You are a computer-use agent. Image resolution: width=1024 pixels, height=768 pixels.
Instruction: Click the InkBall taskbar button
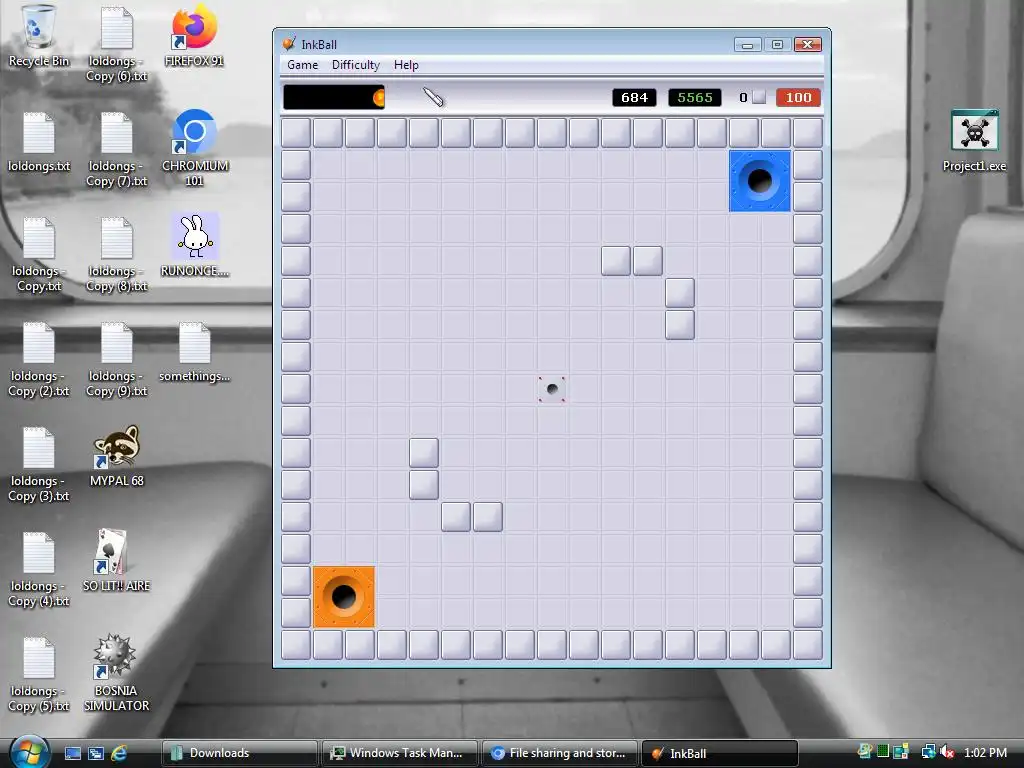click(720, 753)
